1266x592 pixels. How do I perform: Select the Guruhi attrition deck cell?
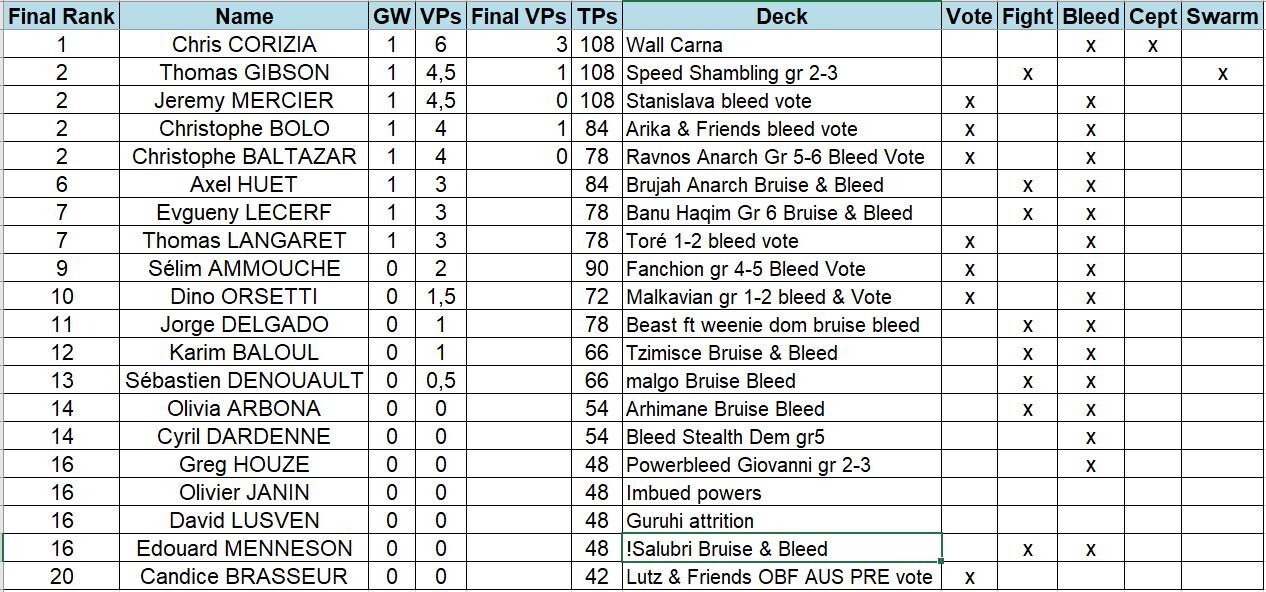coord(781,521)
